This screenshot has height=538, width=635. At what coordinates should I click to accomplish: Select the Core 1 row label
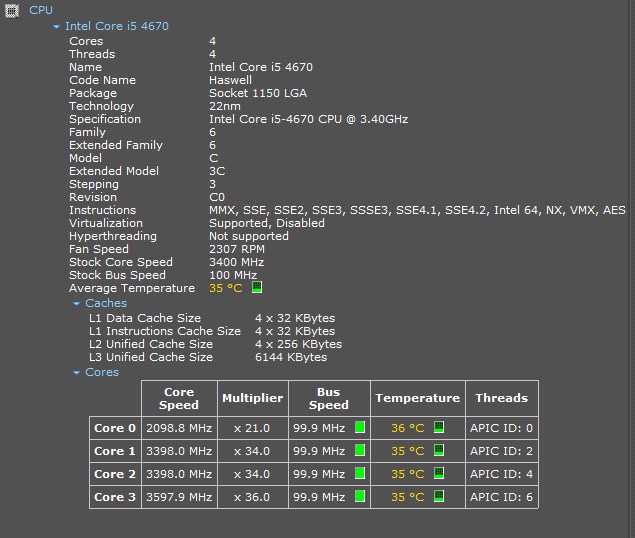(x=115, y=451)
